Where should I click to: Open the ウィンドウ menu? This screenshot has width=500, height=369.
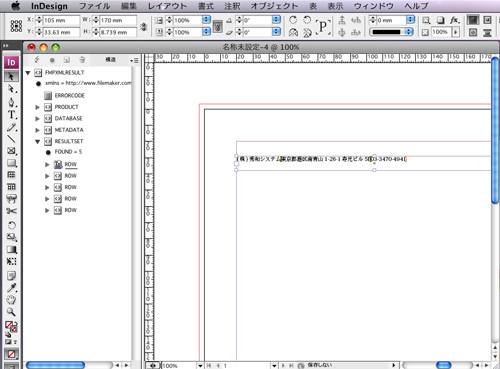(374, 6)
